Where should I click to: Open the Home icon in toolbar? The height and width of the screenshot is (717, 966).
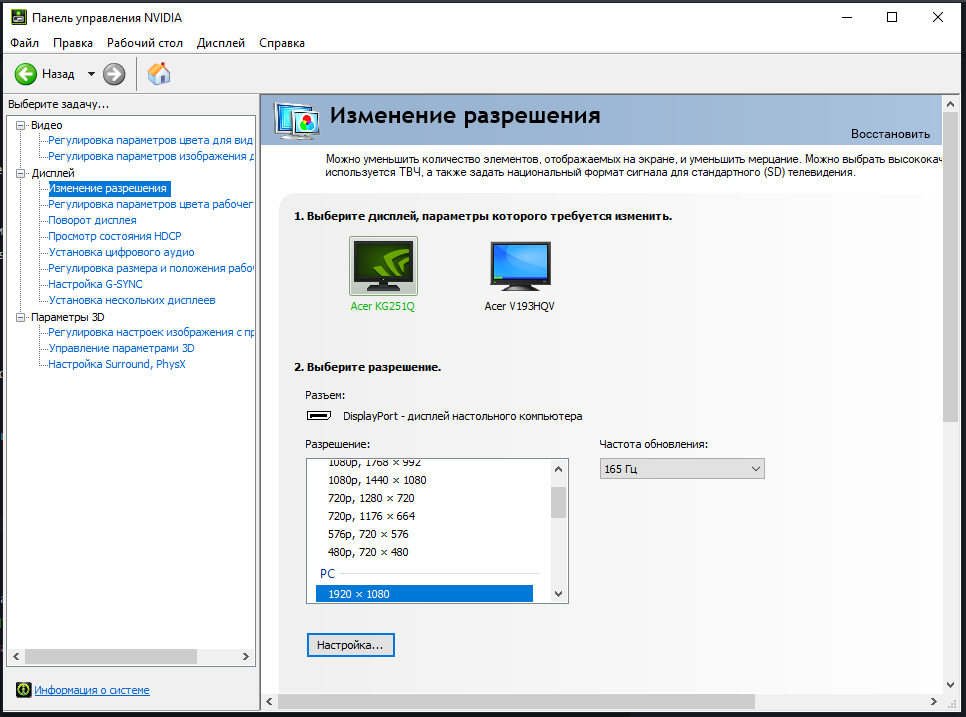[159, 74]
